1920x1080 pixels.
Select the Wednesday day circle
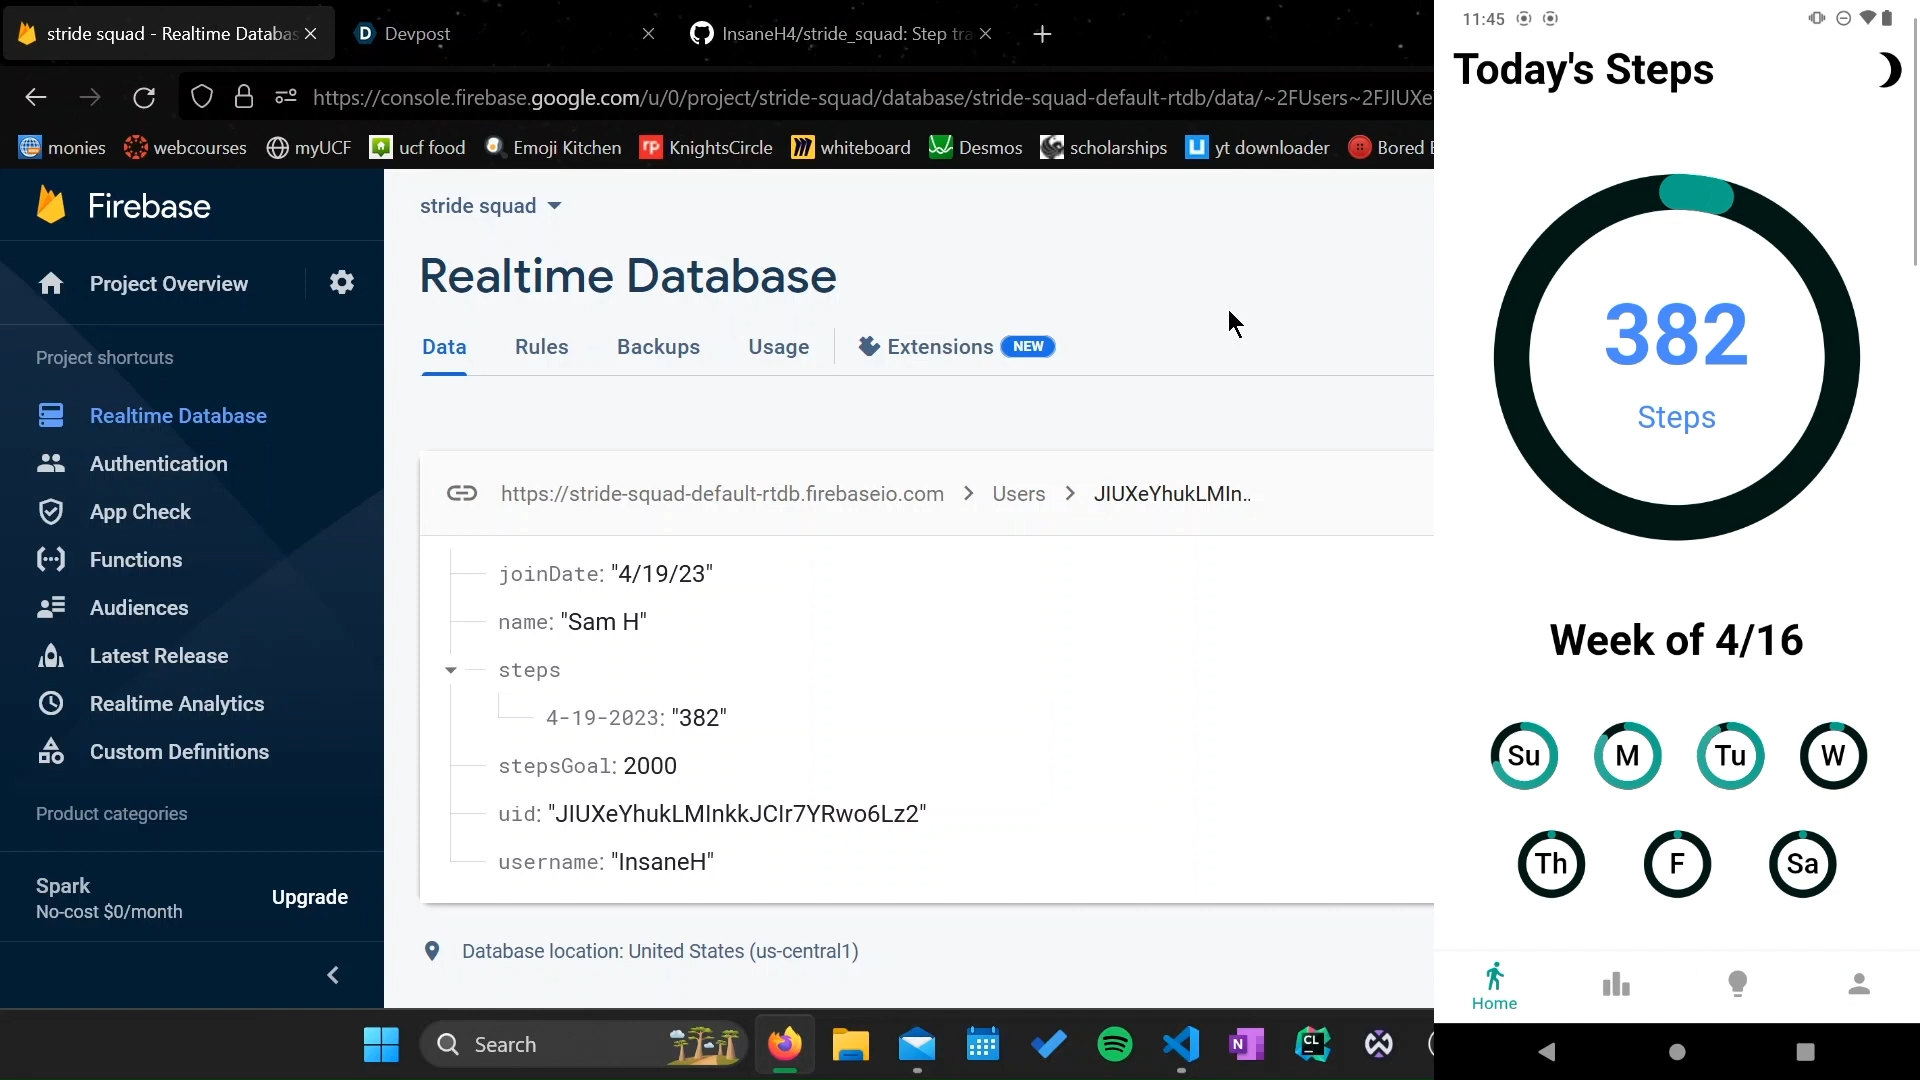click(x=1833, y=756)
